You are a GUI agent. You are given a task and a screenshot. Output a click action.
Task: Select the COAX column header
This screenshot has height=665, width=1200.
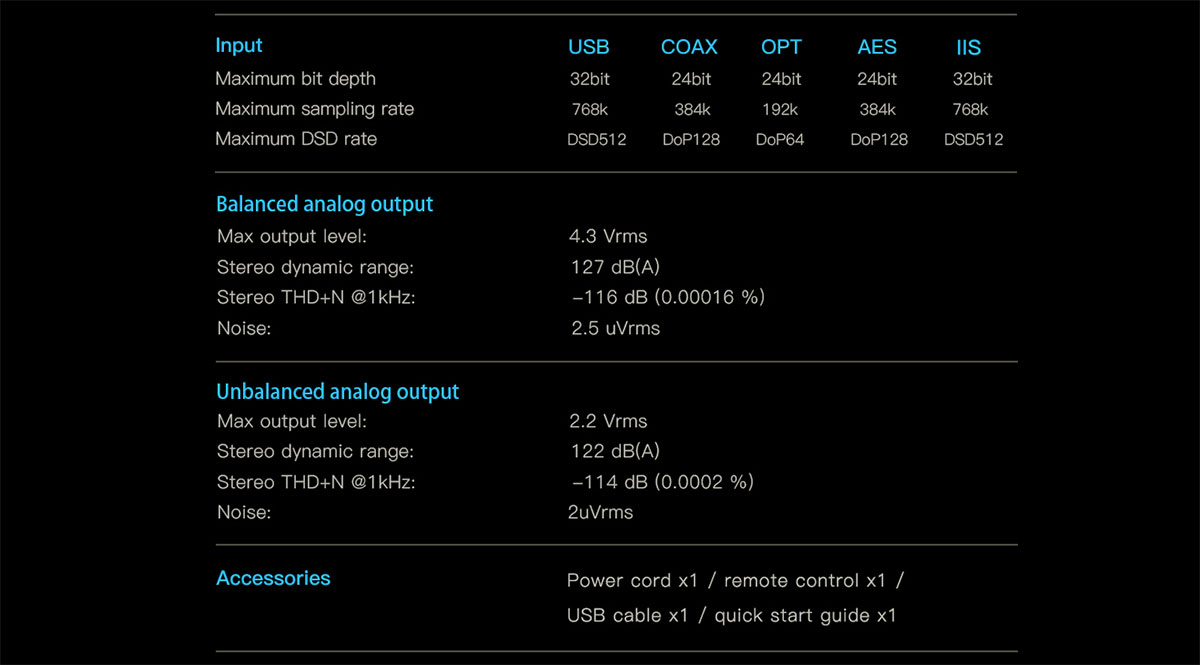pyautogui.click(x=691, y=47)
